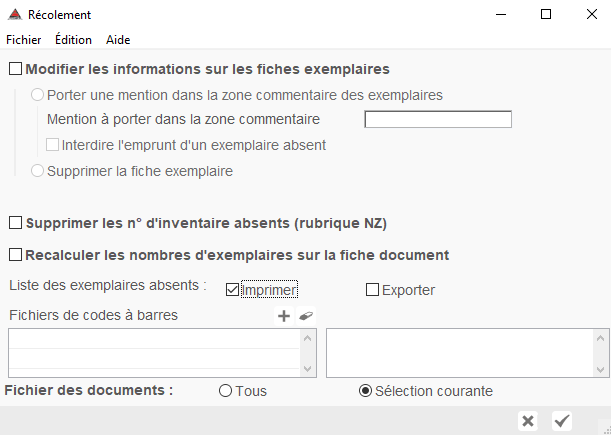Choose Sélection courante radio option

coord(365,391)
